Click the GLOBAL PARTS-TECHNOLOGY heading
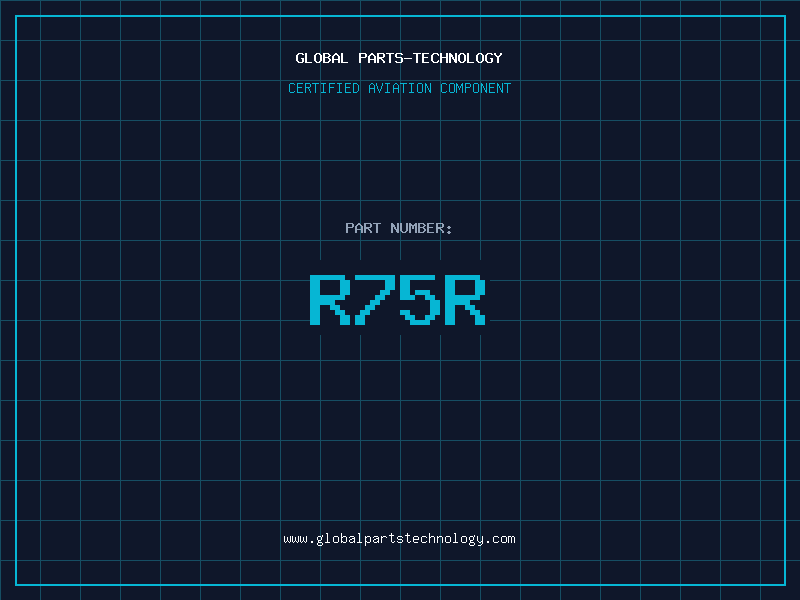 [399, 58]
